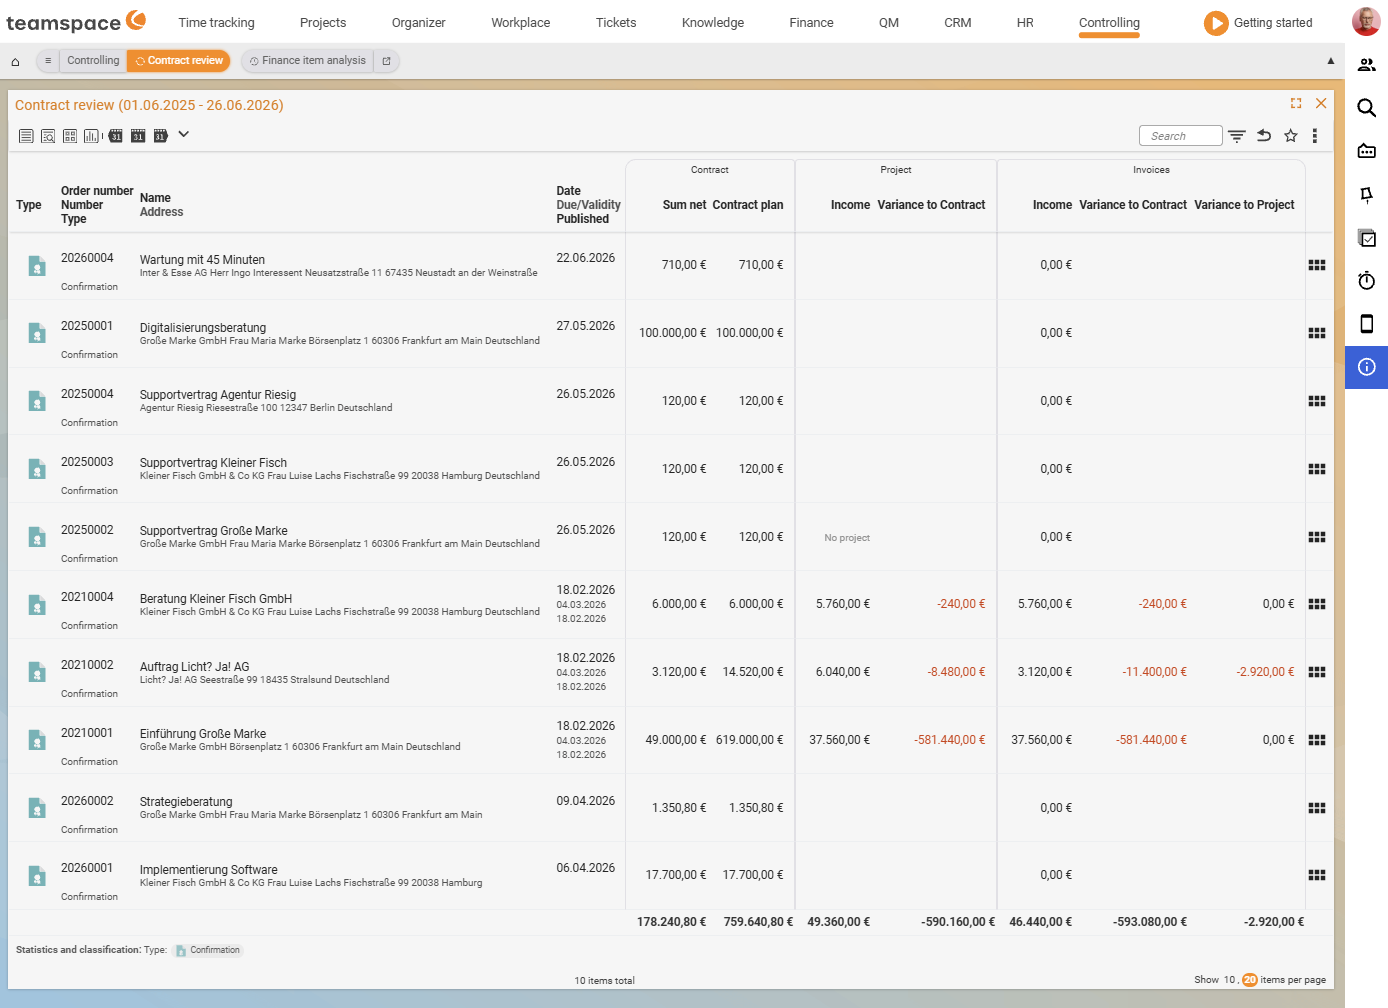Screen dimensions: 1388x1008
Task: Open Time tracking menu
Action: click(x=217, y=23)
